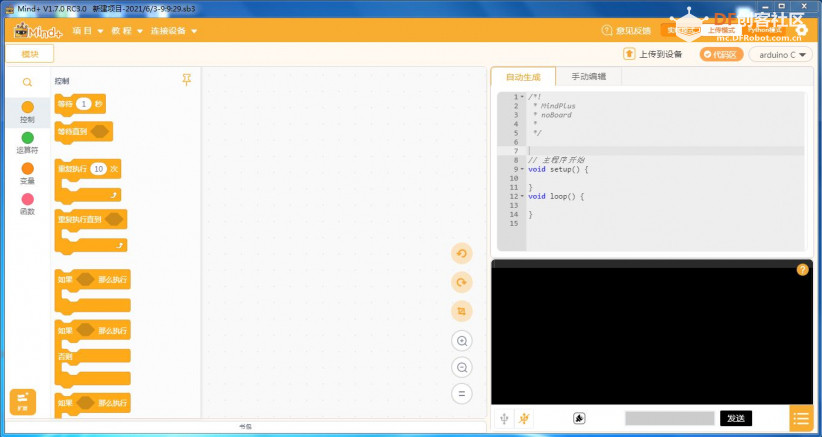Redo with the workspace redo button
The height and width of the screenshot is (437, 822).
click(x=461, y=282)
